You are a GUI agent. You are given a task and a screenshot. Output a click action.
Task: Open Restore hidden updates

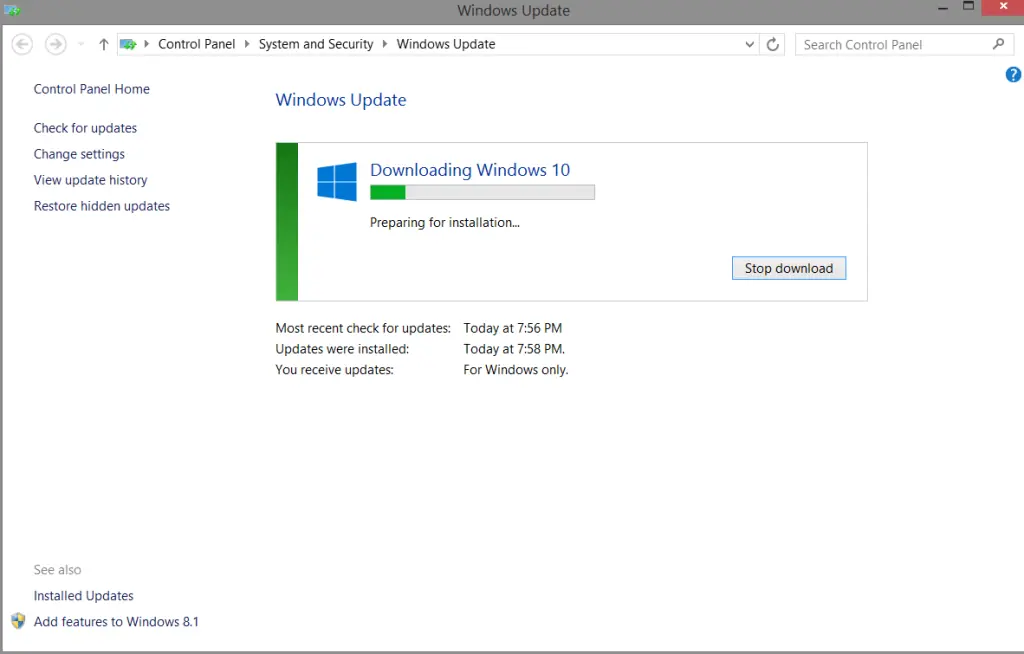coord(102,206)
